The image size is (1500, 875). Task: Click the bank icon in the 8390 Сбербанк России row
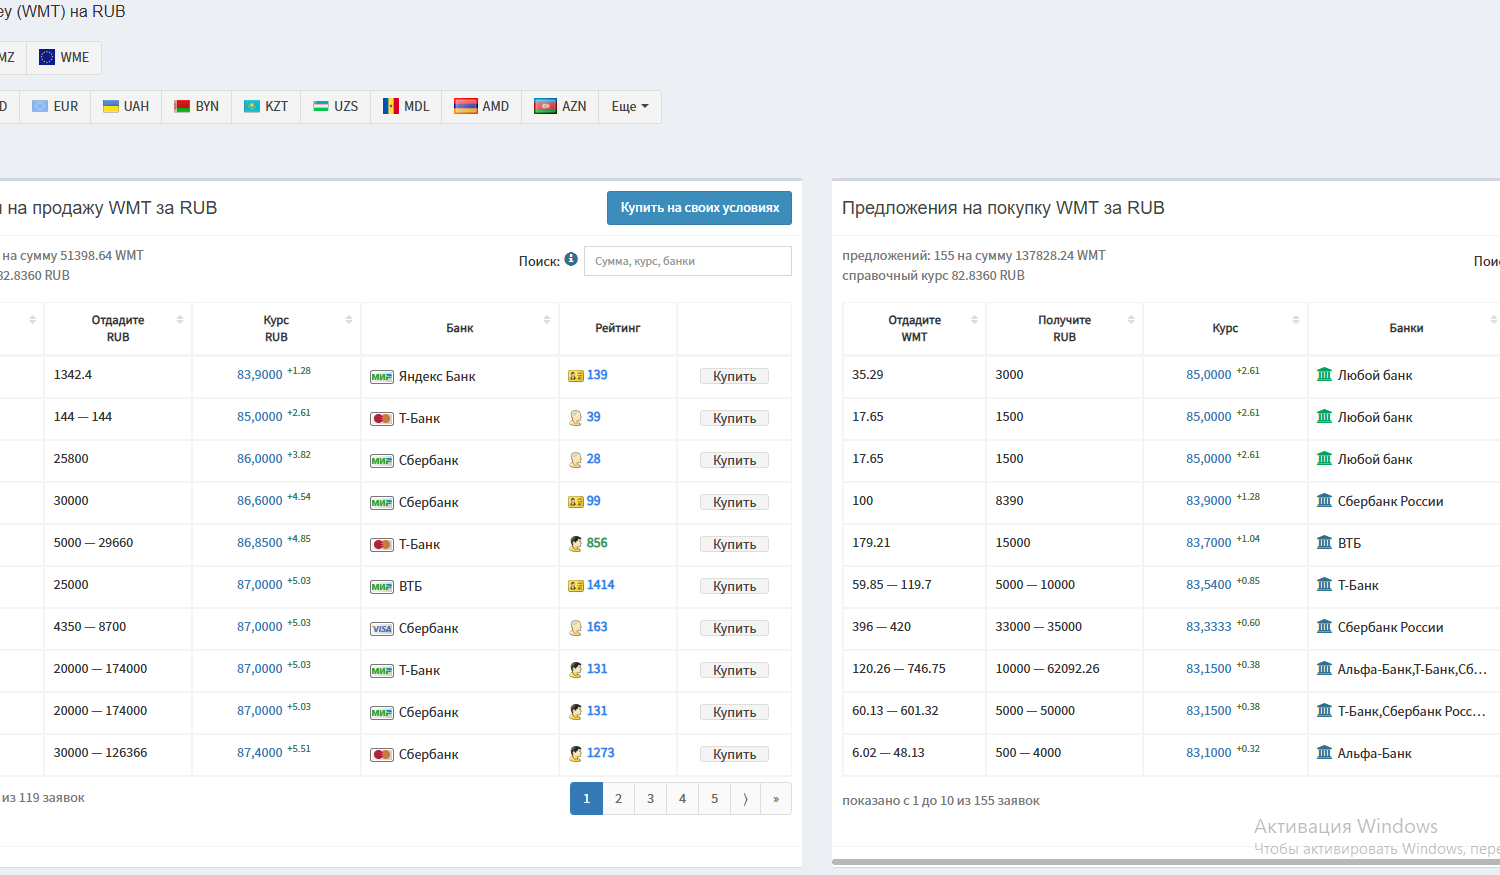click(x=1324, y=500)
